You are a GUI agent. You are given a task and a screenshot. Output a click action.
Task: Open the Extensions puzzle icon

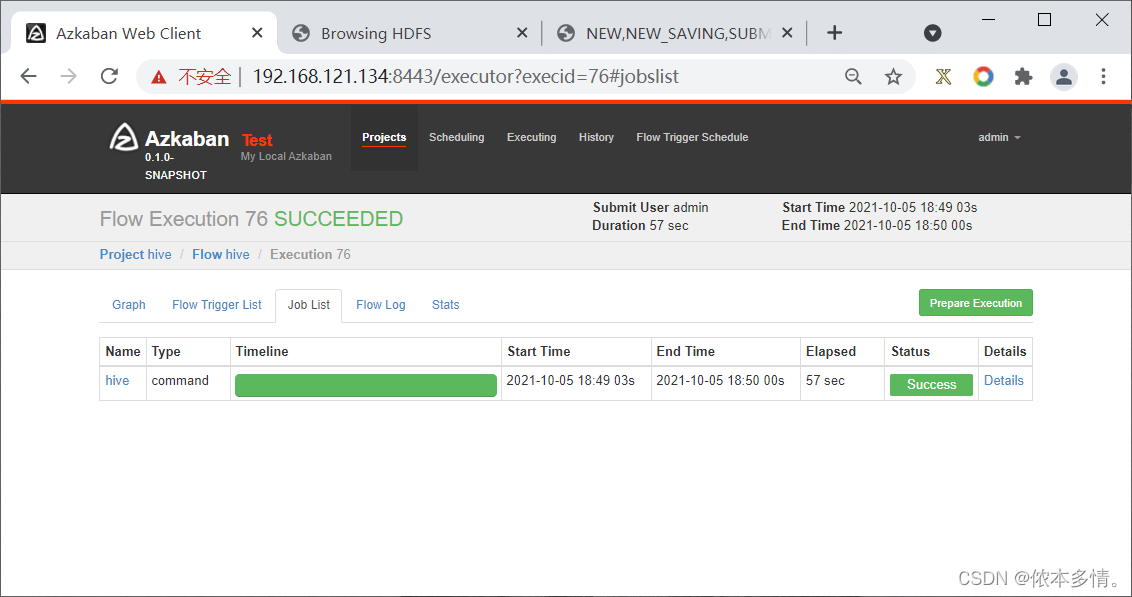point(1023,76)
